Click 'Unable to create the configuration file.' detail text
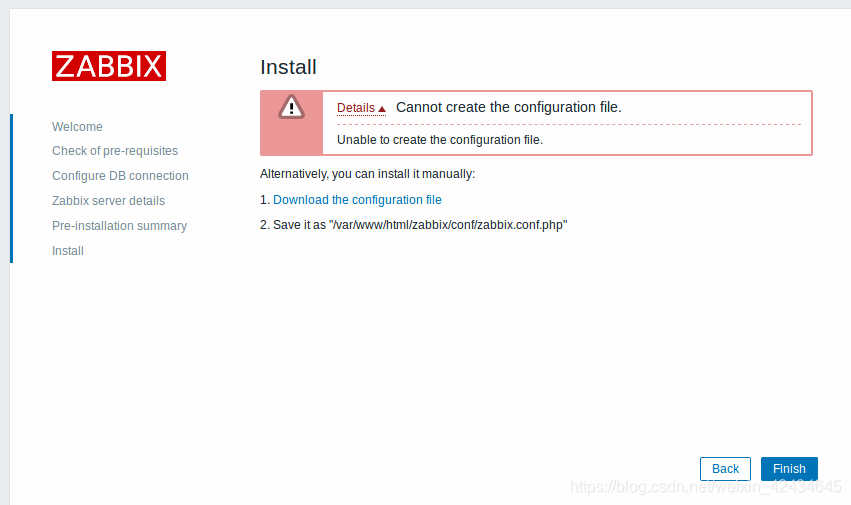 point(440,140)
